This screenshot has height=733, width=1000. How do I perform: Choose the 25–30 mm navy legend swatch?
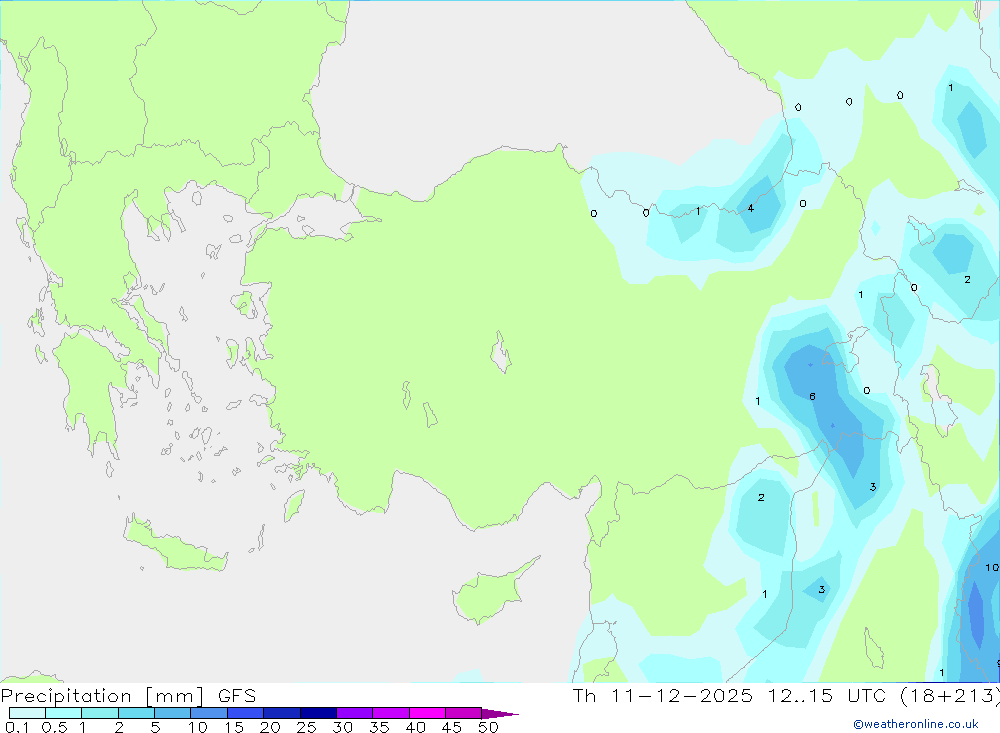coord(318,713)
